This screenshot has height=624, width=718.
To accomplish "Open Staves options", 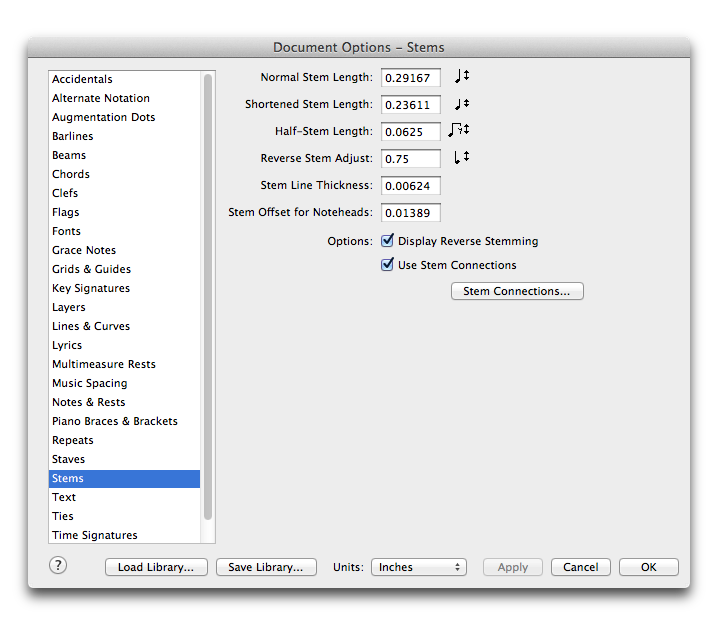I will click(x=124, y=459).
